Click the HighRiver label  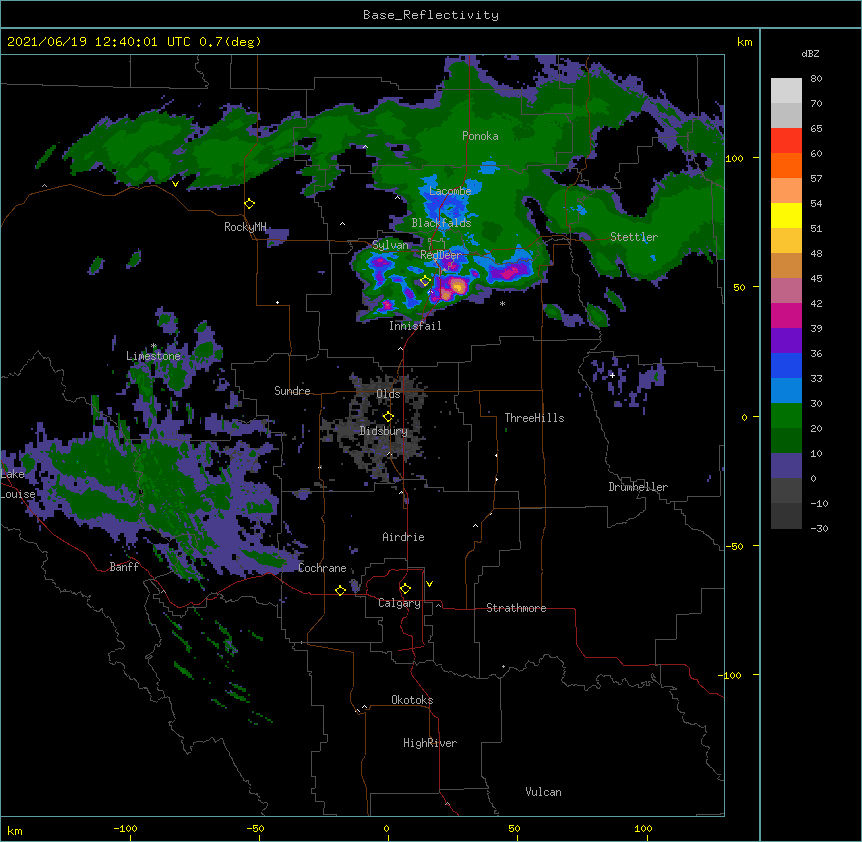point(430,743)
